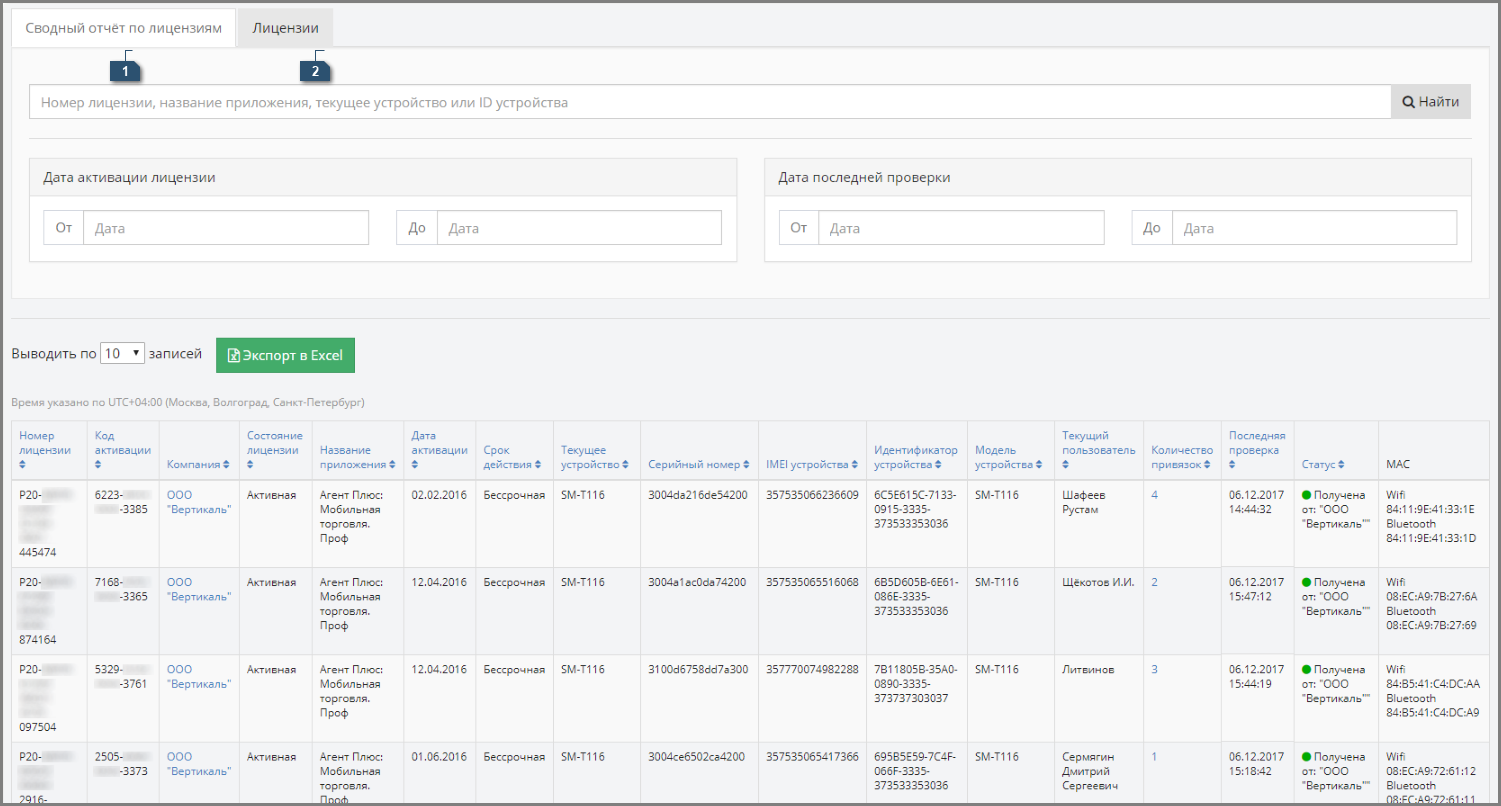Open ООО Вертикаль link in 02.02.2016 row

[x=199, y=502]
